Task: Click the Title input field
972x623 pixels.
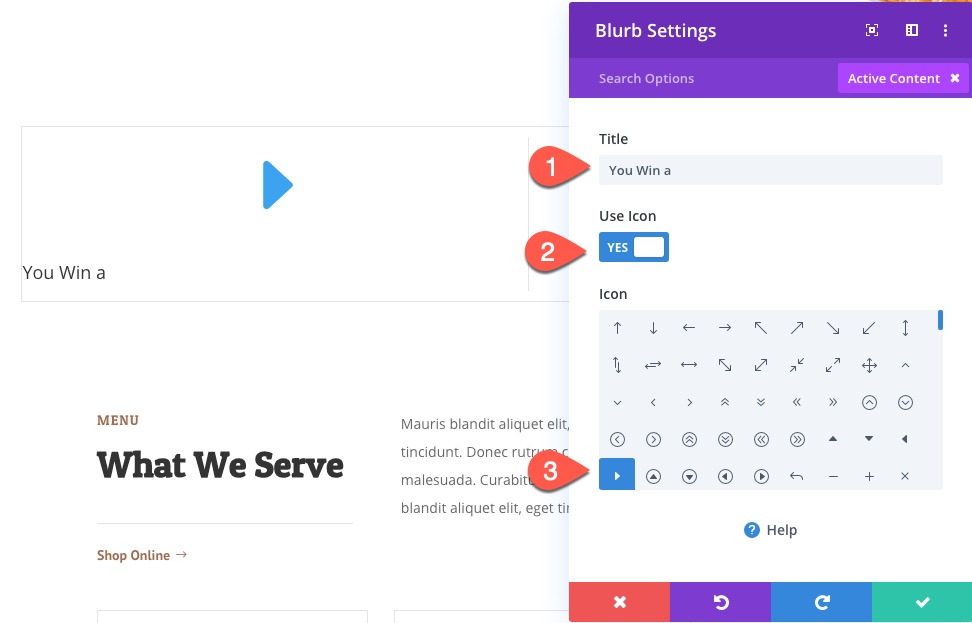Action: (x=771, y=170)
